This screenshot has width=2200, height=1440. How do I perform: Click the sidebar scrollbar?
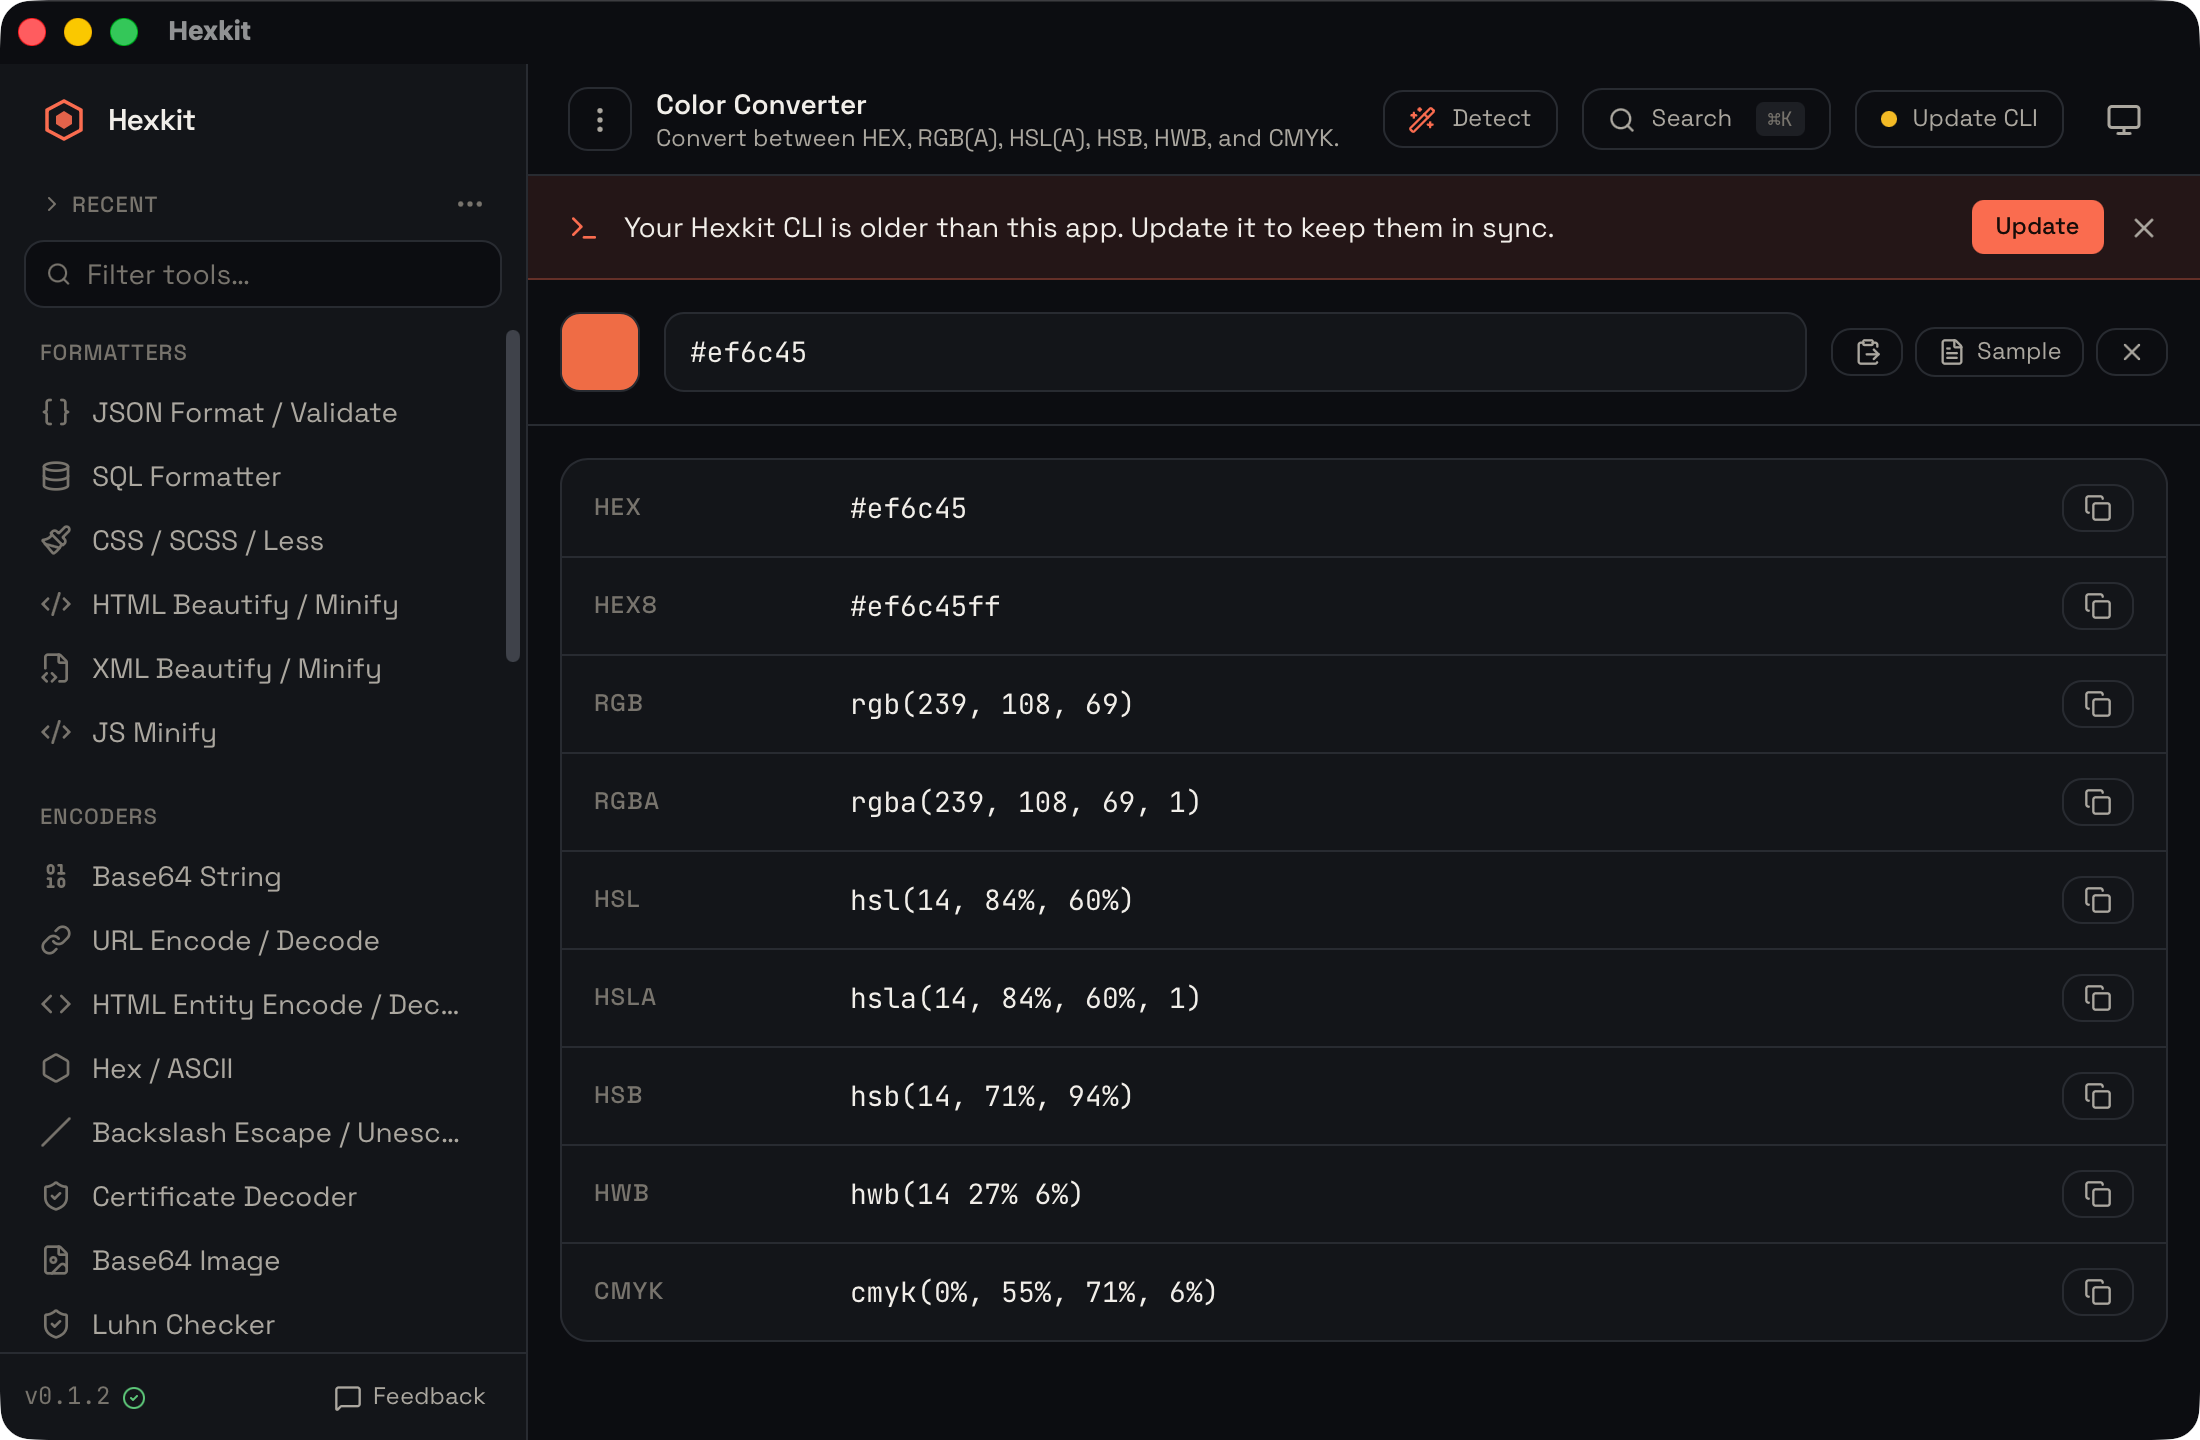tap(513, 496)
